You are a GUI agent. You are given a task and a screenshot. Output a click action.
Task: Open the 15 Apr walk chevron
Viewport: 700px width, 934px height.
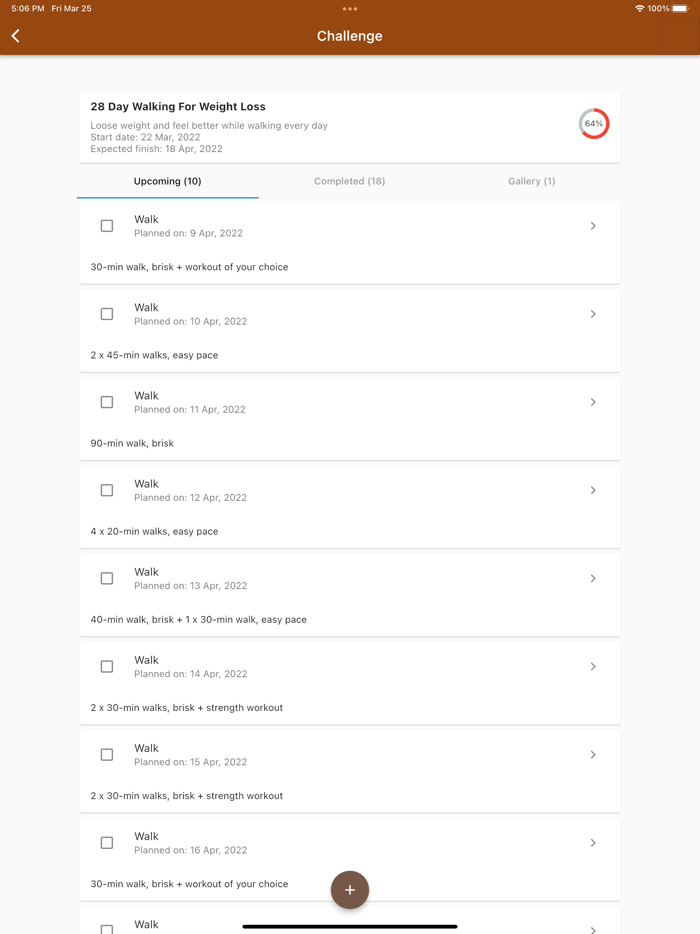[593, 755]
